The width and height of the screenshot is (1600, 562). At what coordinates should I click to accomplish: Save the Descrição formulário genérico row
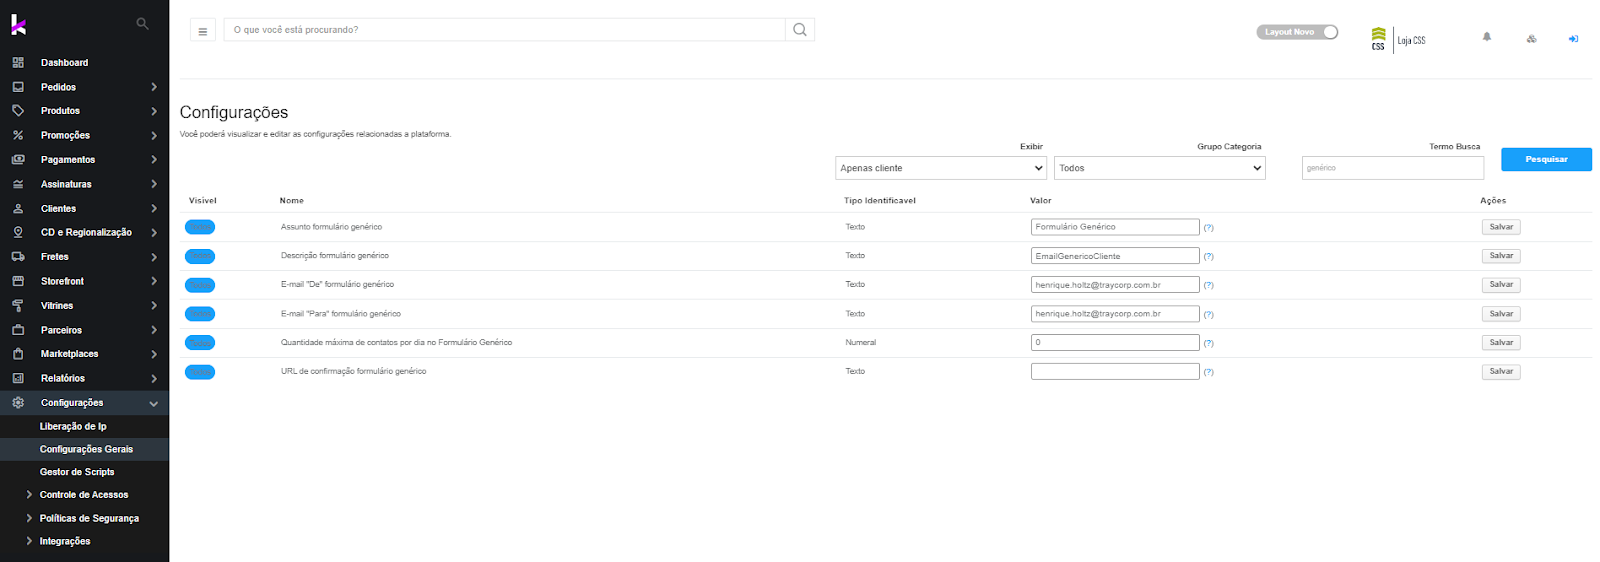(x=1501, y=256)
